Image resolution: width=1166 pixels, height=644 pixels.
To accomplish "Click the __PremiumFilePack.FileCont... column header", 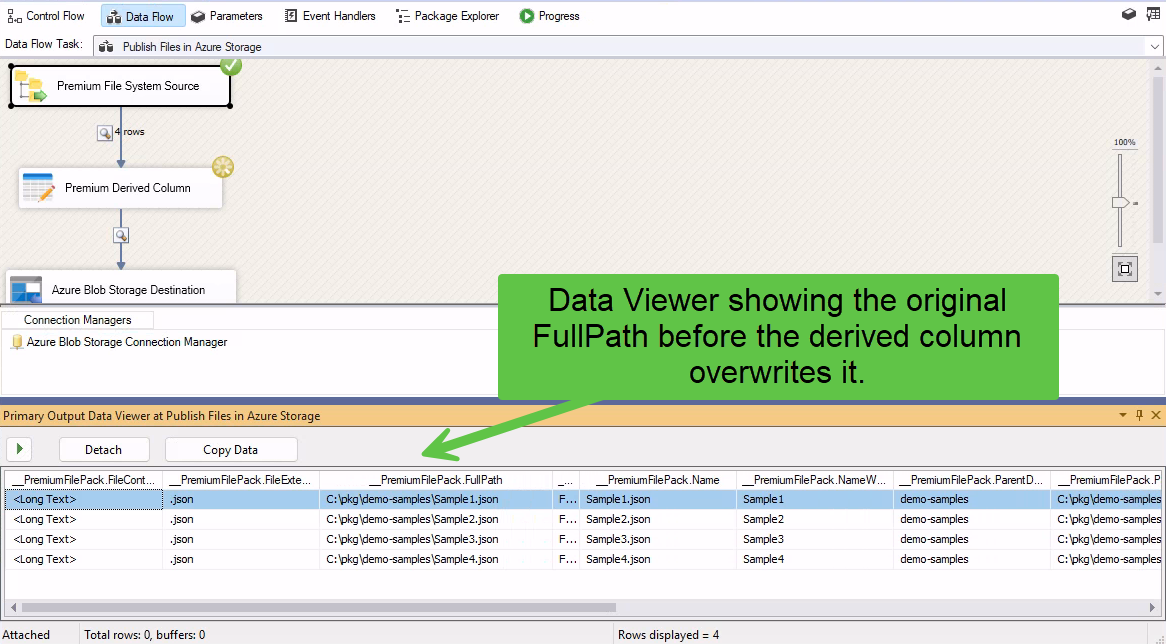I will tap(84, 480).
